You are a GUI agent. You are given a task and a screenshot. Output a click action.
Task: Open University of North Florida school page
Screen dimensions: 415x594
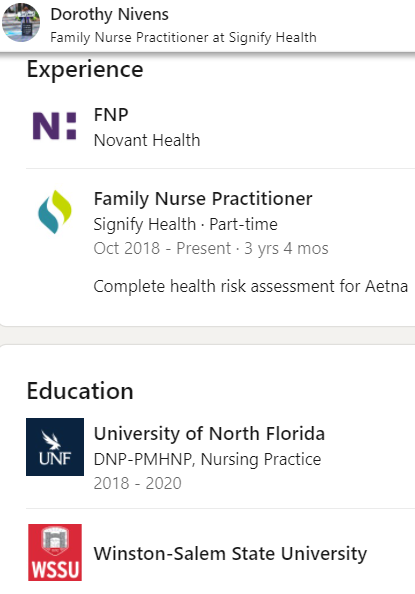209,434
